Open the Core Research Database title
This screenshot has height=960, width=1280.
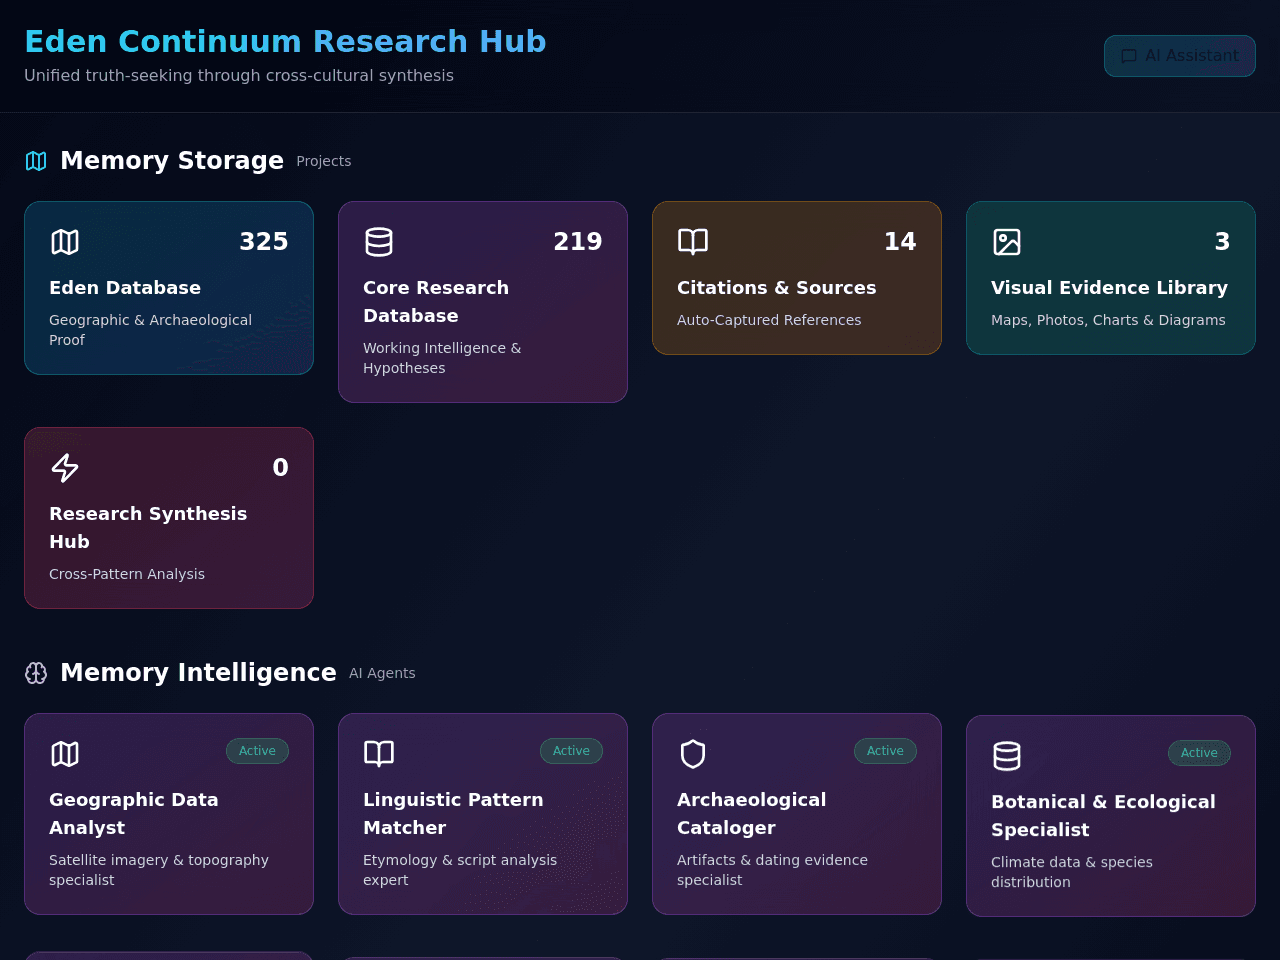(x=436, y=302)
